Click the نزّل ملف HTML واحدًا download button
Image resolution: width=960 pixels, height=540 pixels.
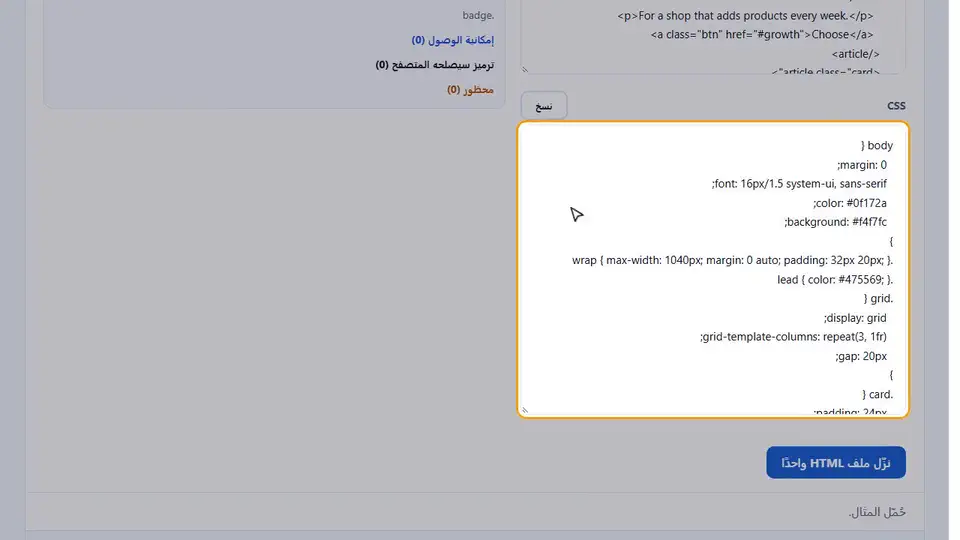click(836, 462)
